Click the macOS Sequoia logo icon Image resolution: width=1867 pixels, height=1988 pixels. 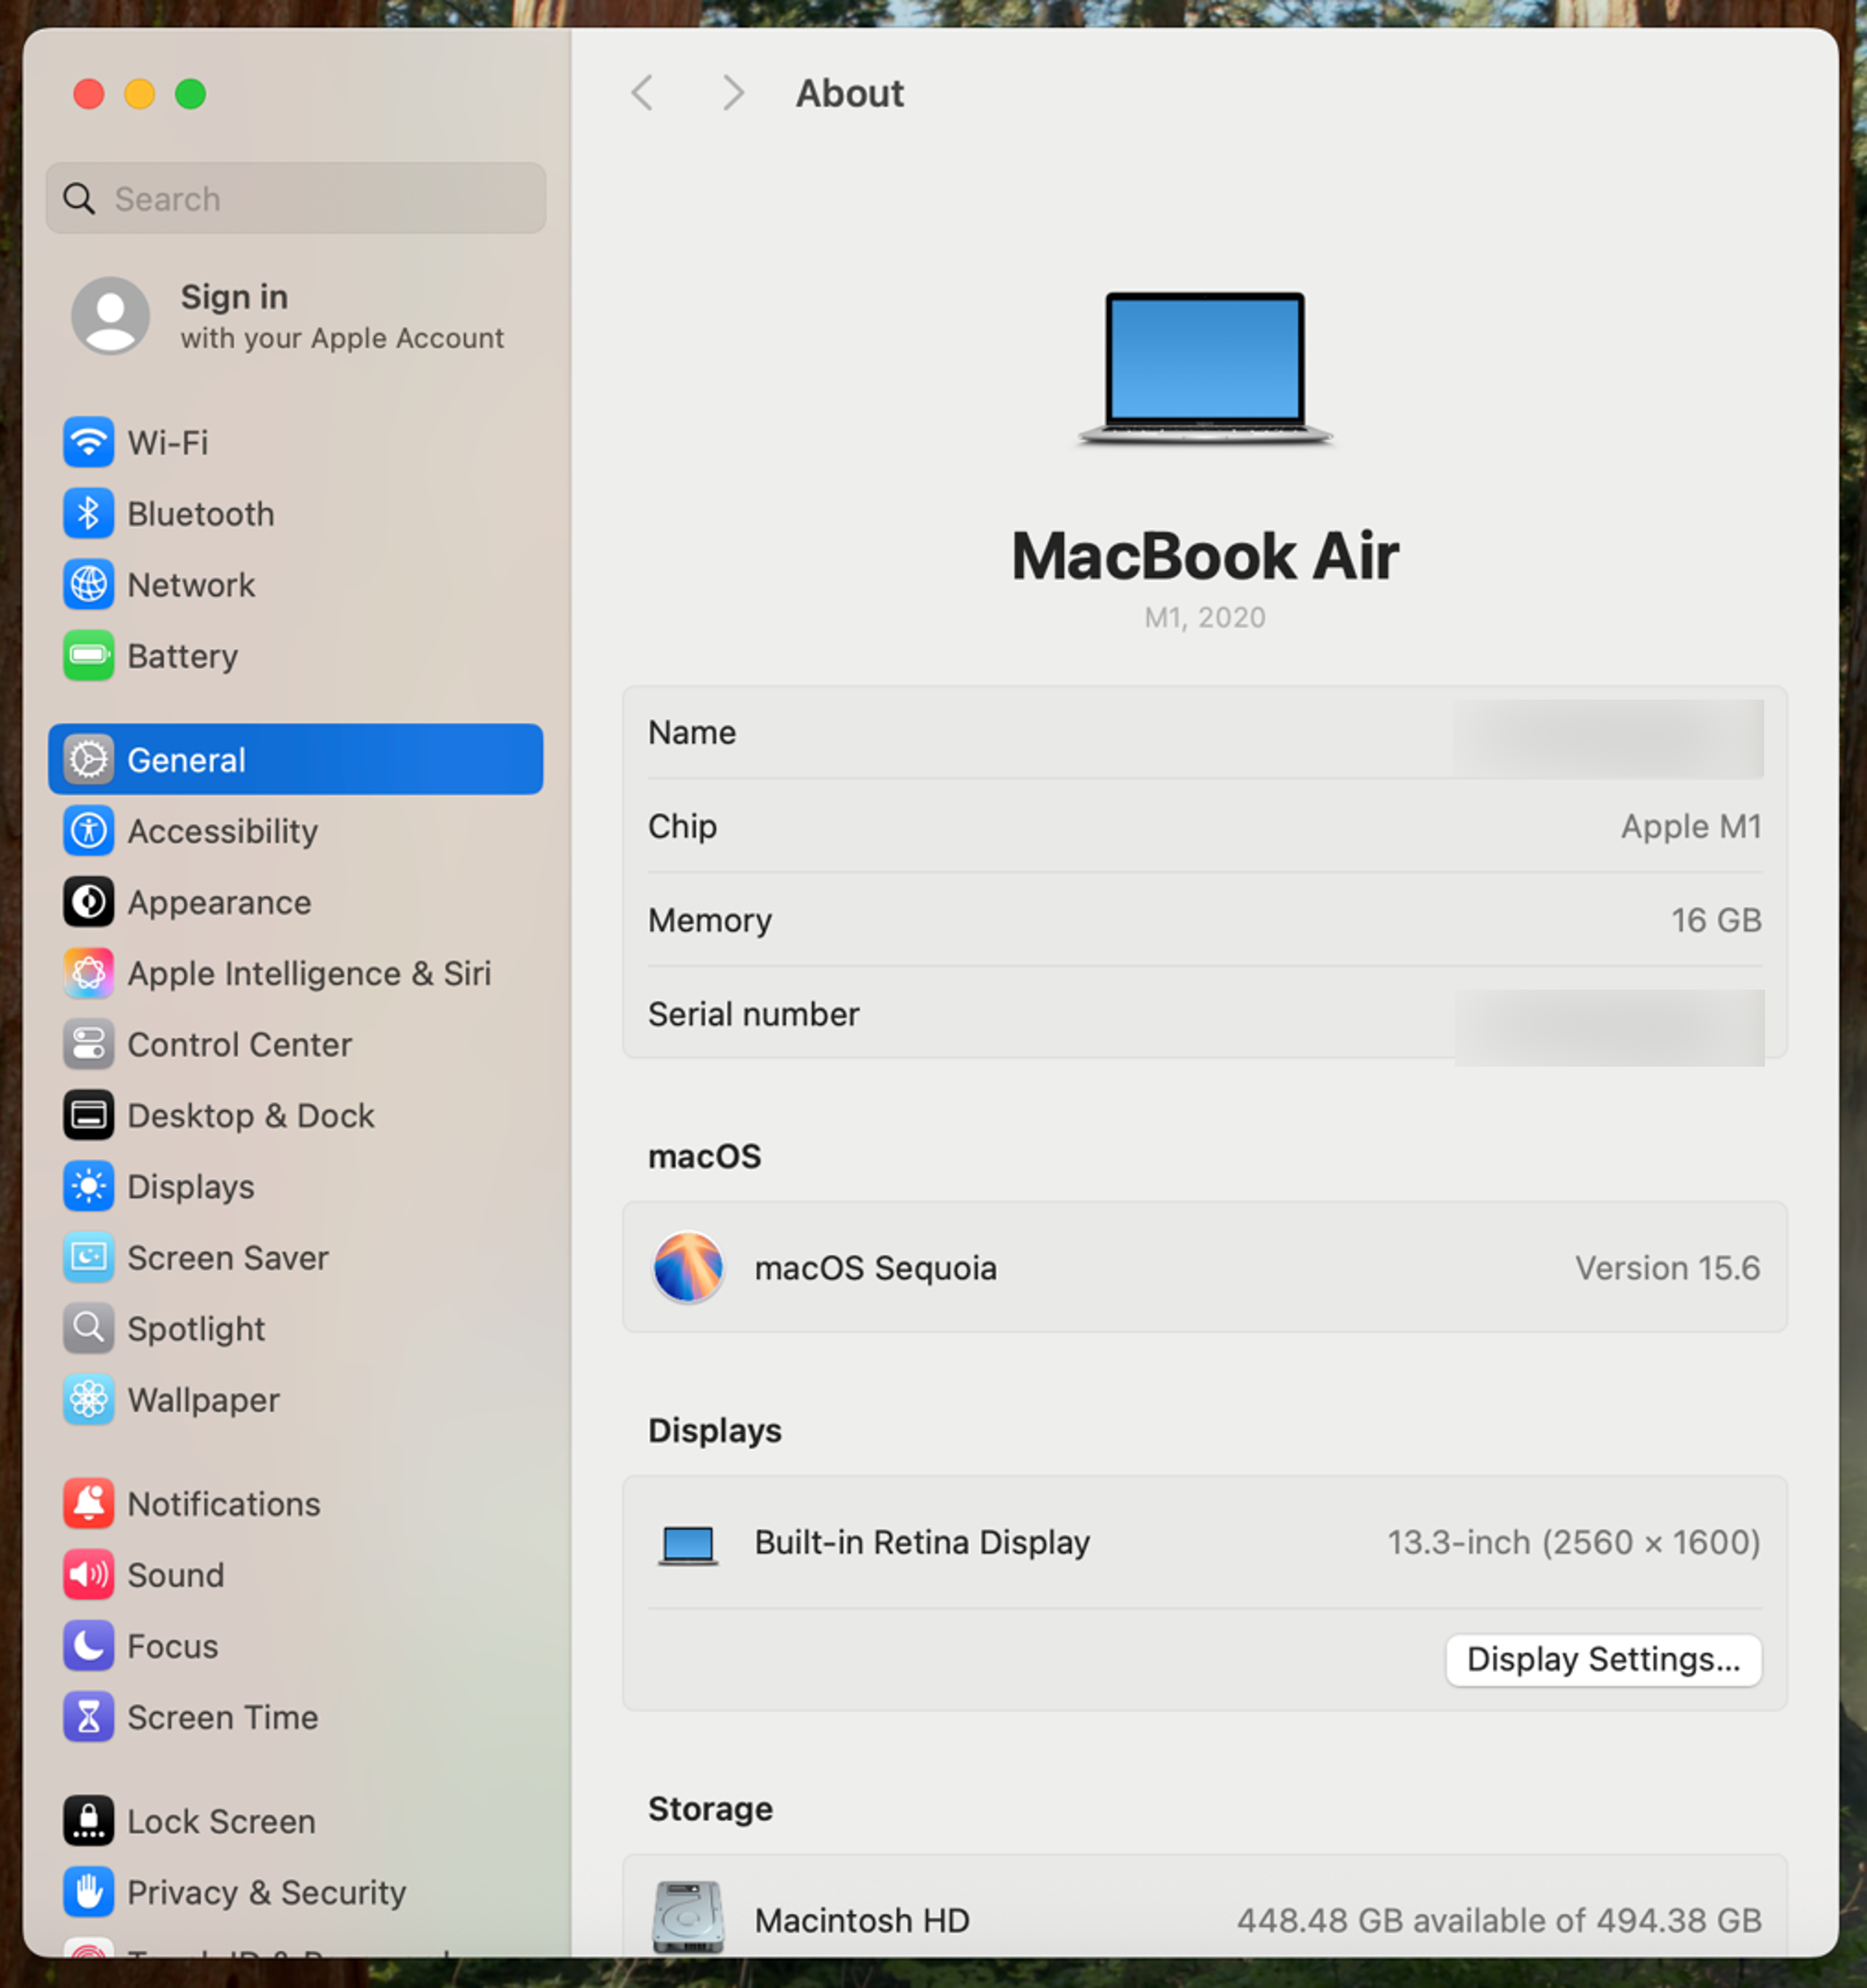(x=688, y=1267)
